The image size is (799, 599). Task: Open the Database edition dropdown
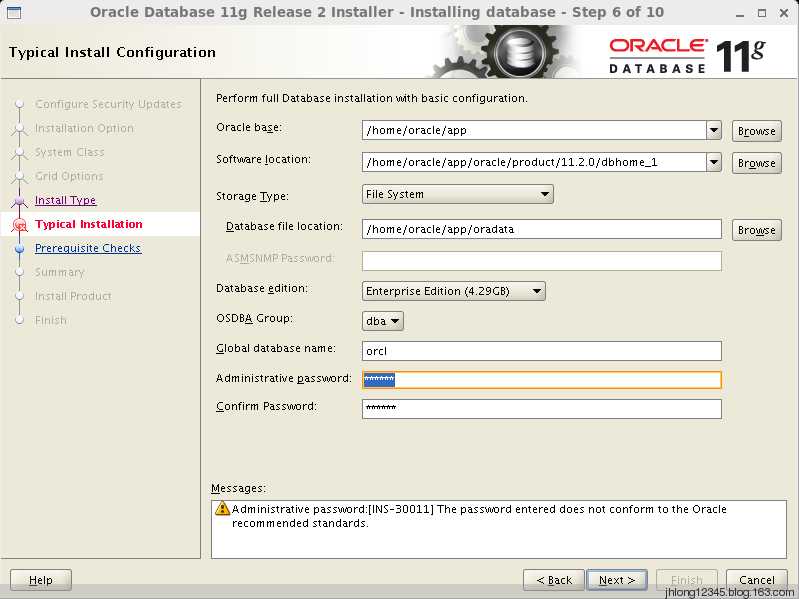454,291
